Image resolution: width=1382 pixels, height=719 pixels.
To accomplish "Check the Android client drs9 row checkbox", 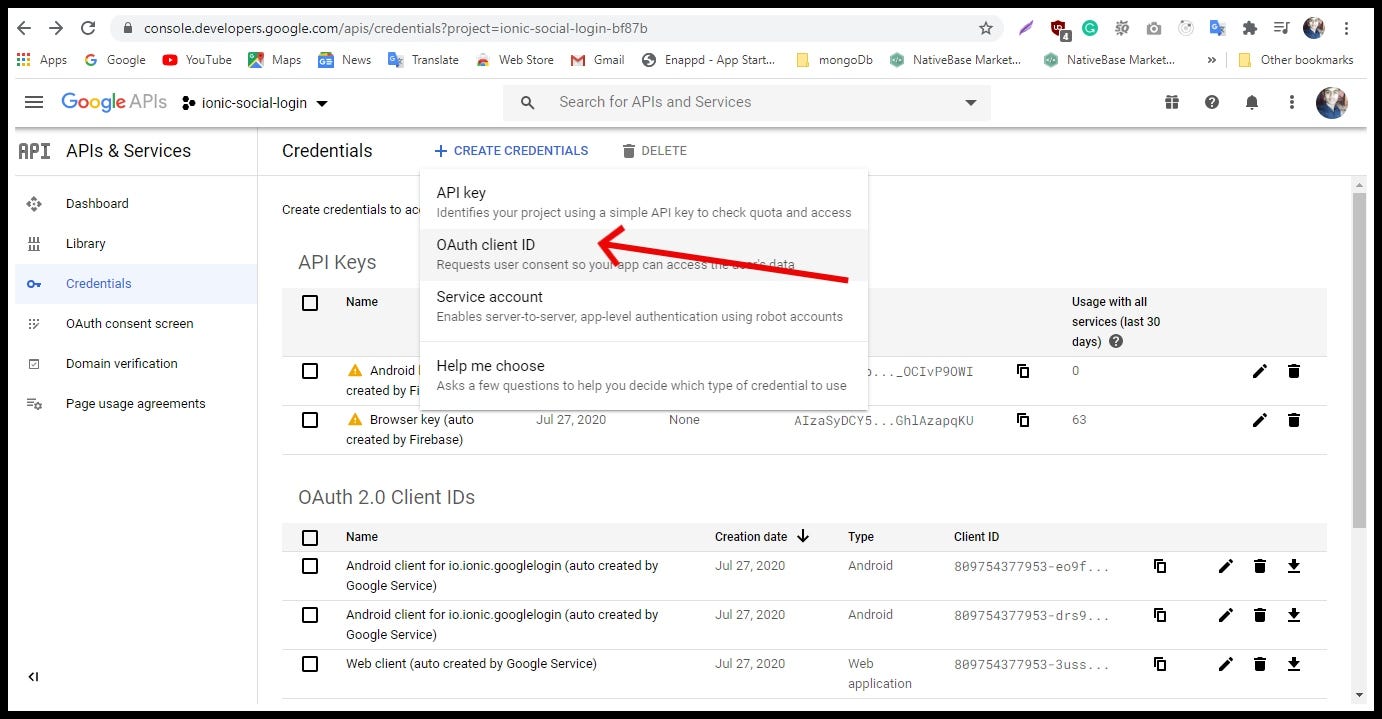I will coord(310,615).
